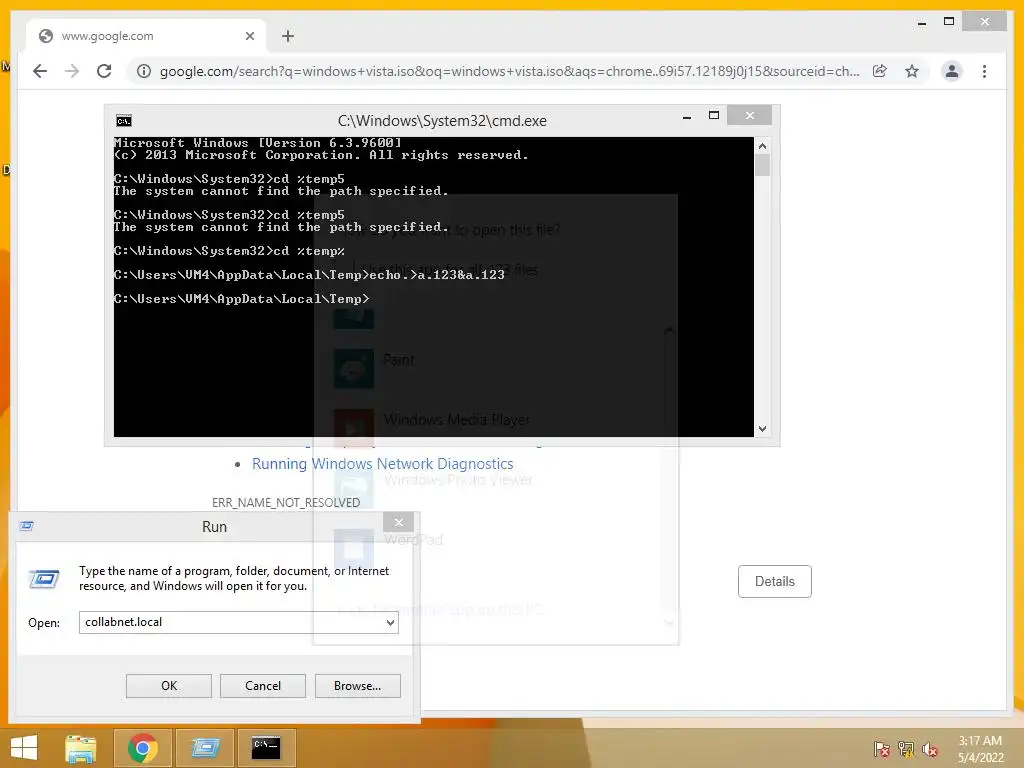The width and height of the screenshot is (1024, 768).
Task: Minimize the Chrome window
Action: point(921,22)
